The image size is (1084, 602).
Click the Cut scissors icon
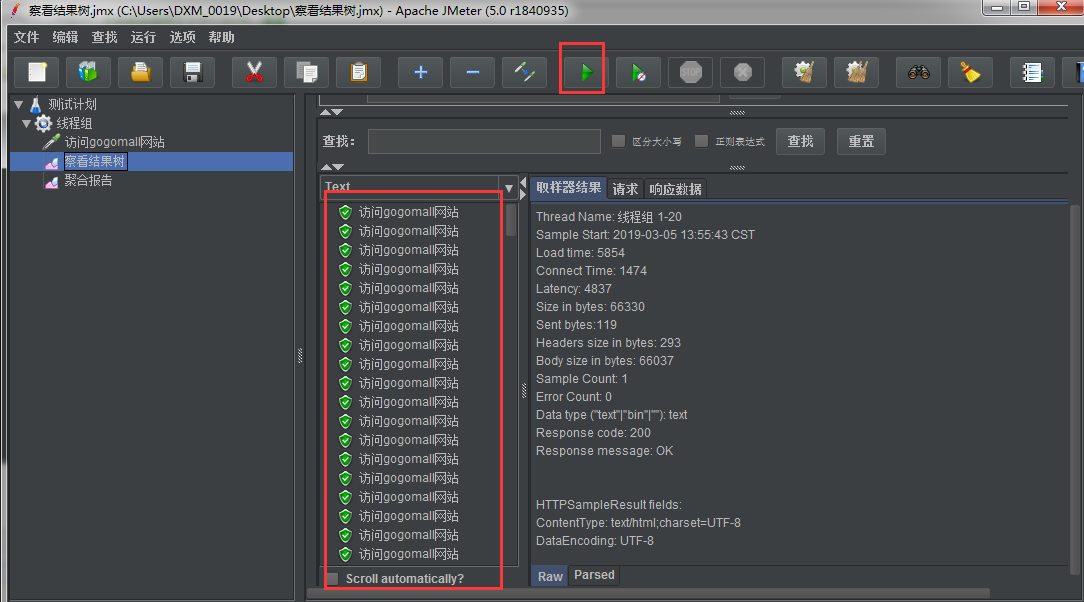(x=254, y=72)
